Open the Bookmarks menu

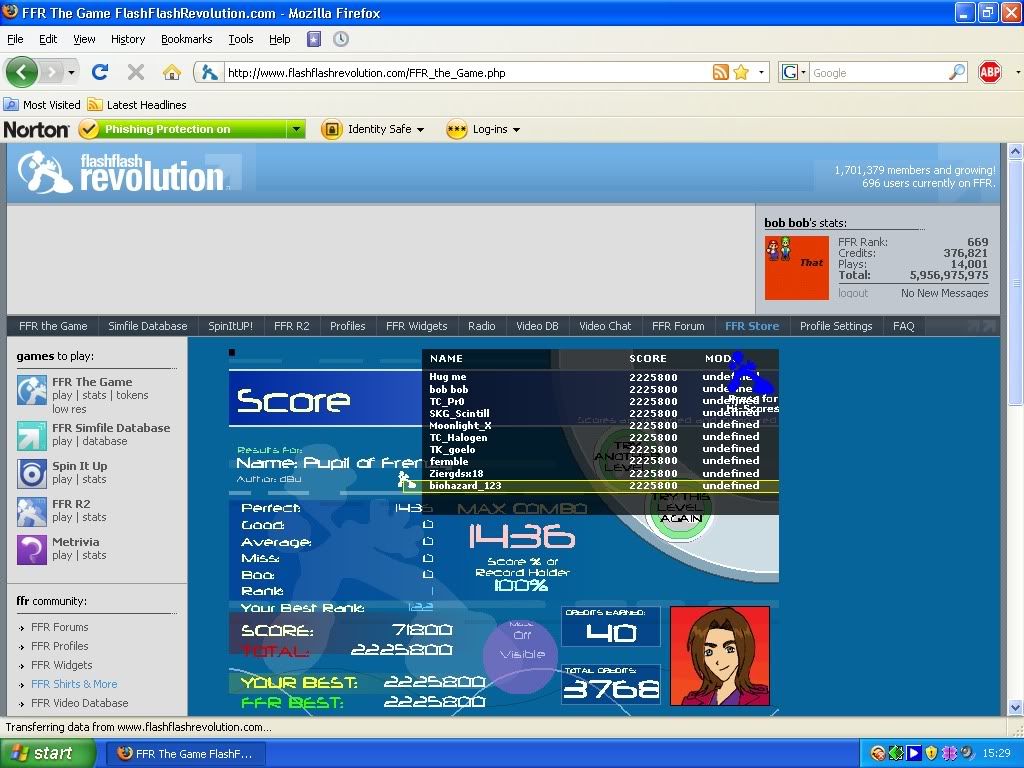click(186, 39)
